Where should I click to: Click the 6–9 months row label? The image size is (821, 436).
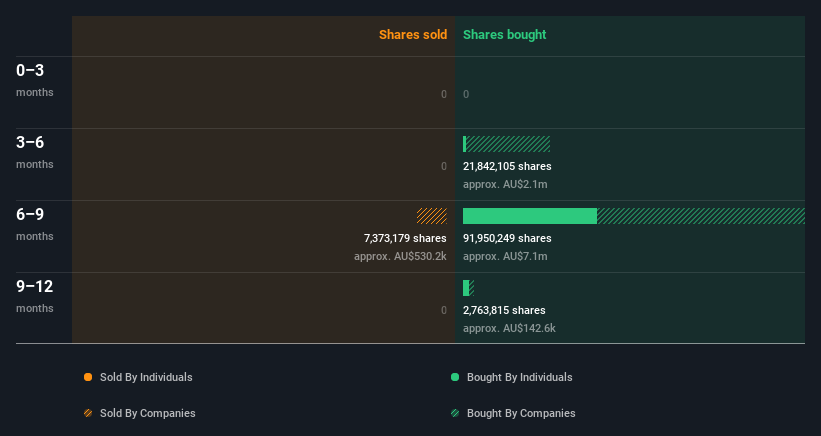point(35,224)
